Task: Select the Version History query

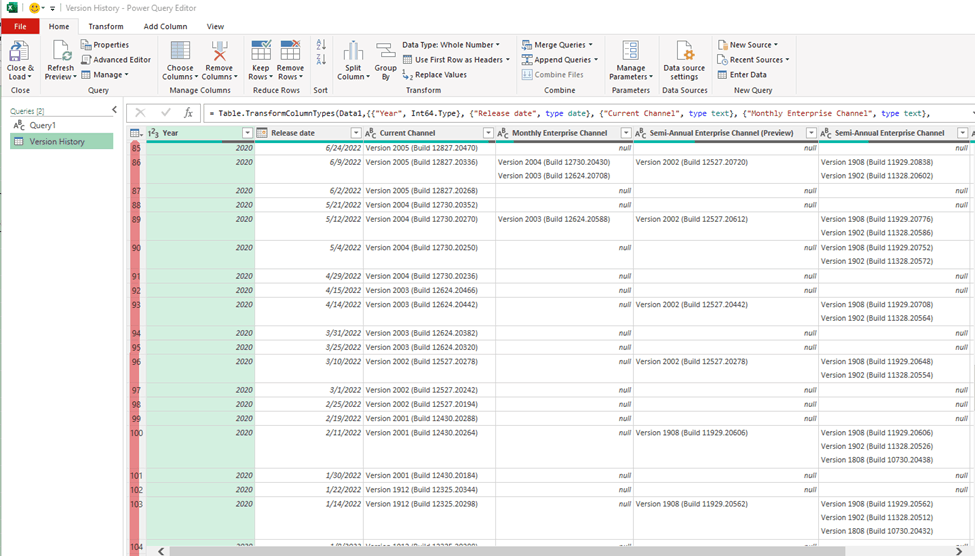Action: (x=62, y=142)
